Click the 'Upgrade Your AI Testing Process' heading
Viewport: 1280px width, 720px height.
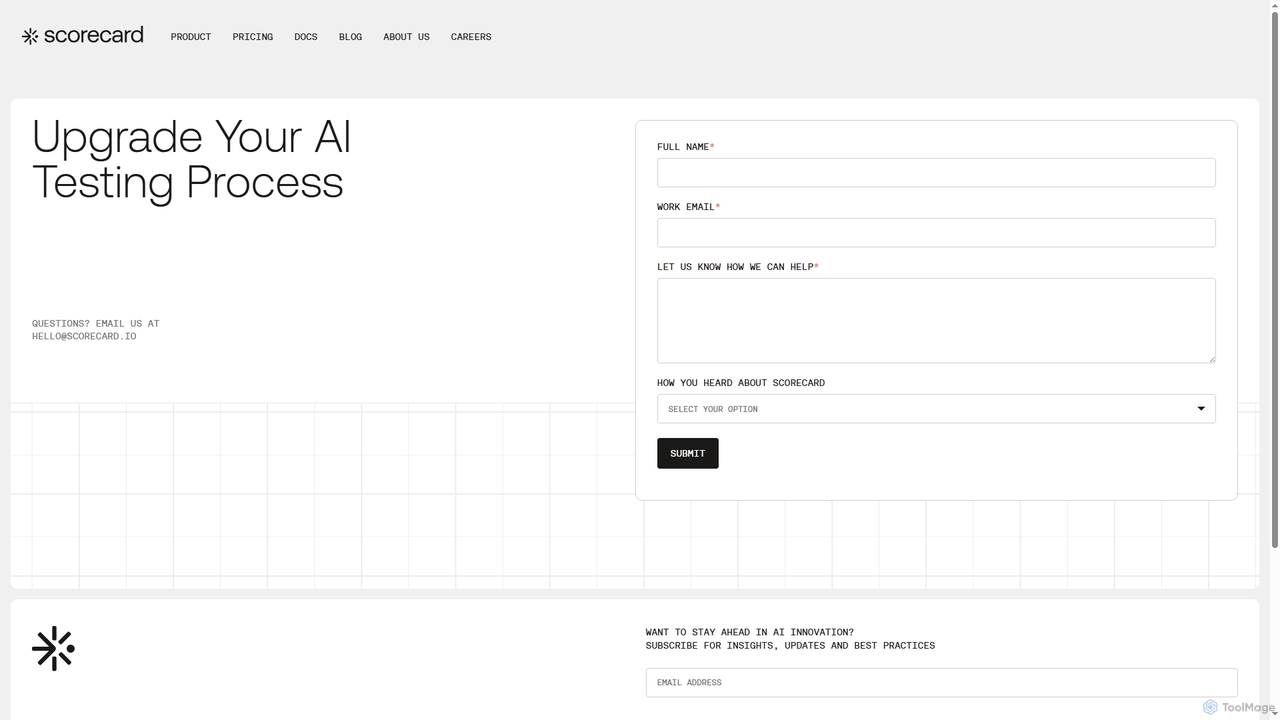point(192,160)
